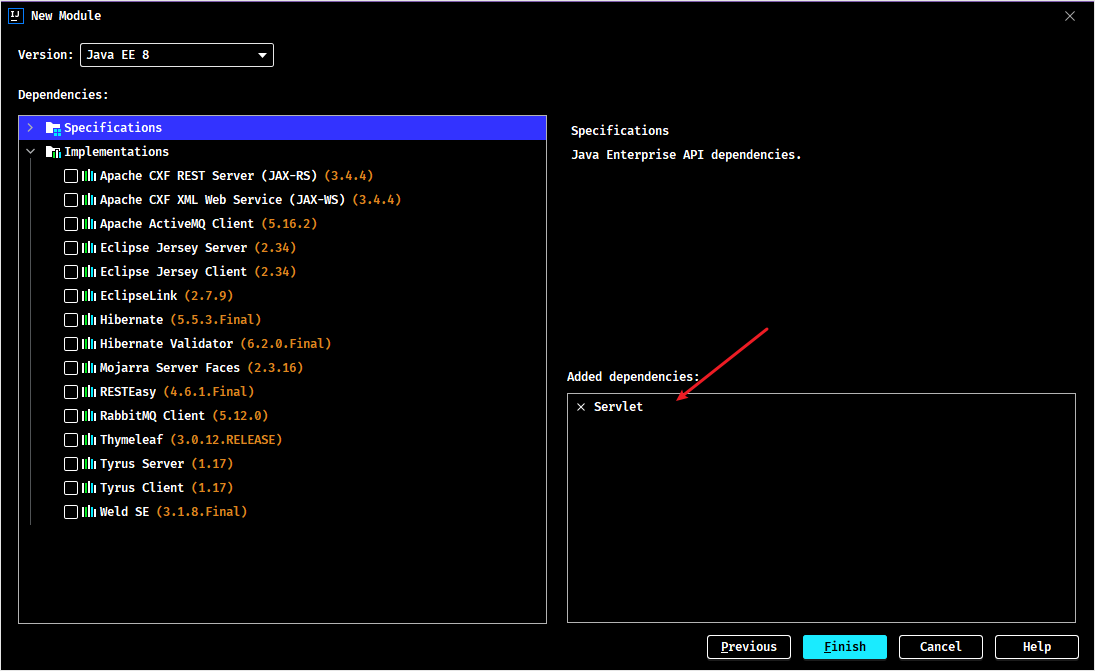
Task: Toggle the Tyrus Server checkbox
Action: (71, 464)
